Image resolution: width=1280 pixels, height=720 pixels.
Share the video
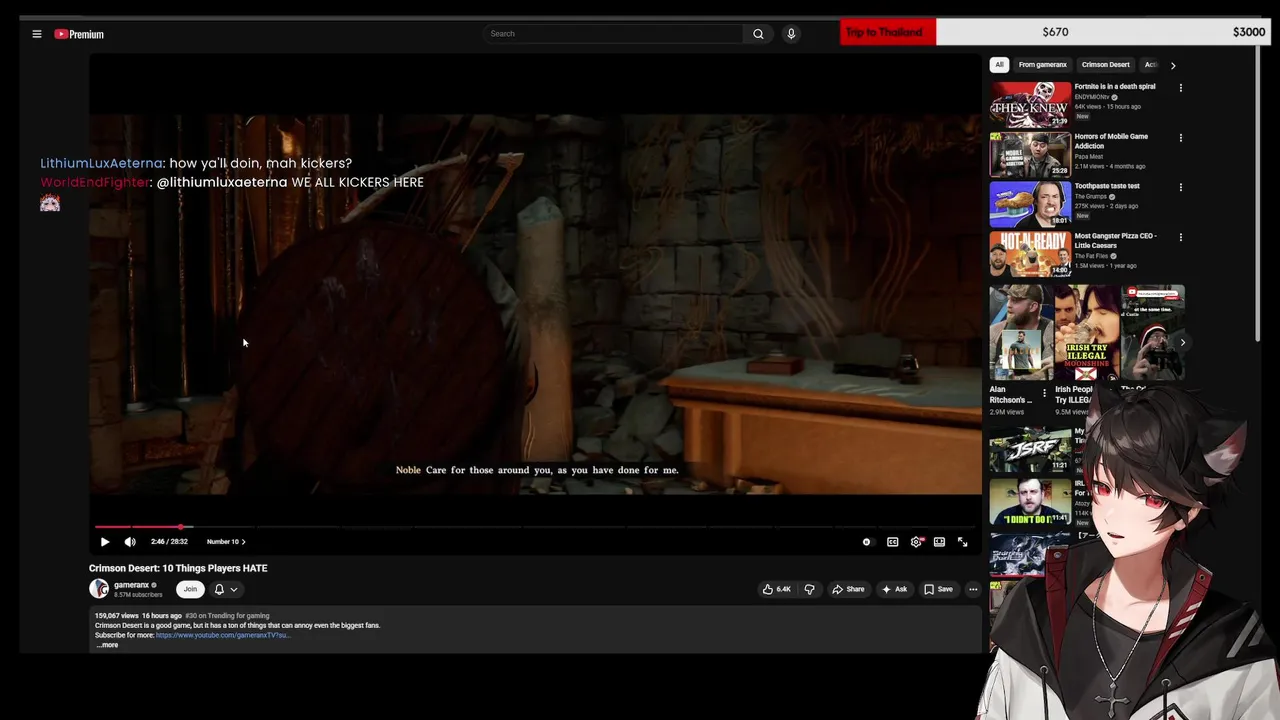pos(848,589)
